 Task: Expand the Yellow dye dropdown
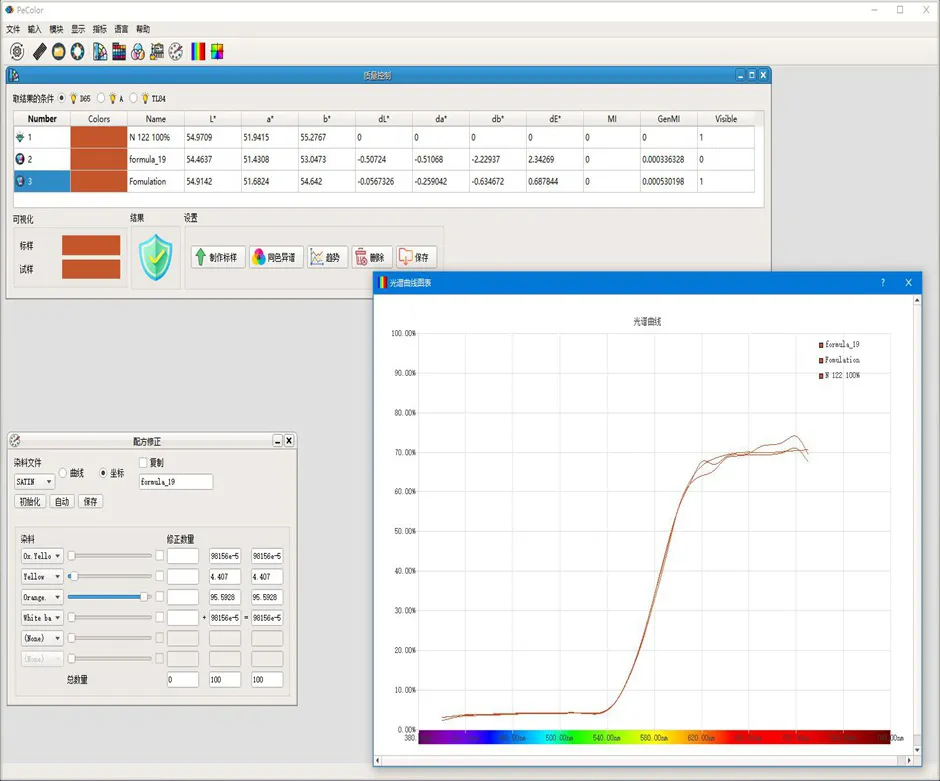[42, 577]
